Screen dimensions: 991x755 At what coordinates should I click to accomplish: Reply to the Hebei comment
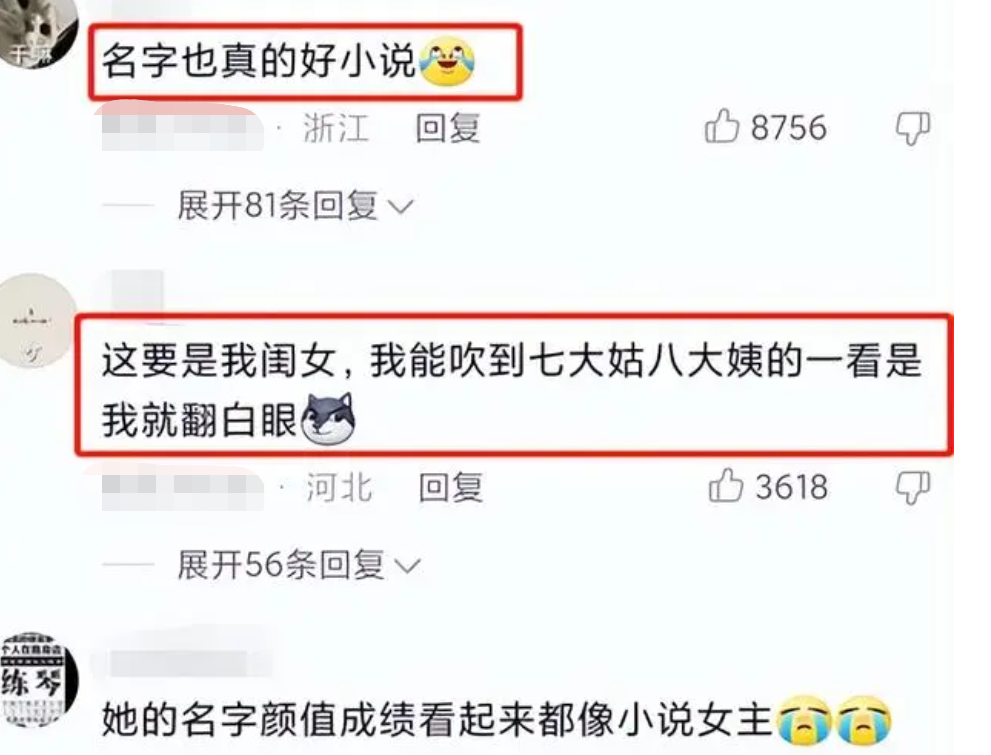point(451,487)
